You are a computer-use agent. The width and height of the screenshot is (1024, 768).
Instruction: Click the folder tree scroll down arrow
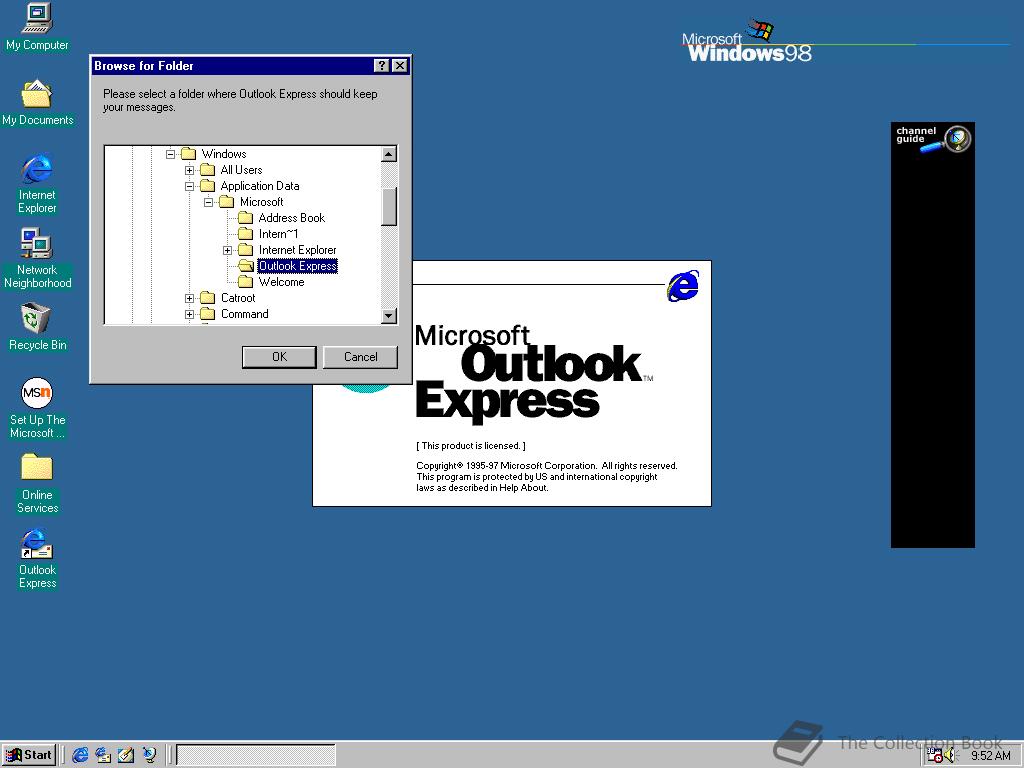pos(389,316)
